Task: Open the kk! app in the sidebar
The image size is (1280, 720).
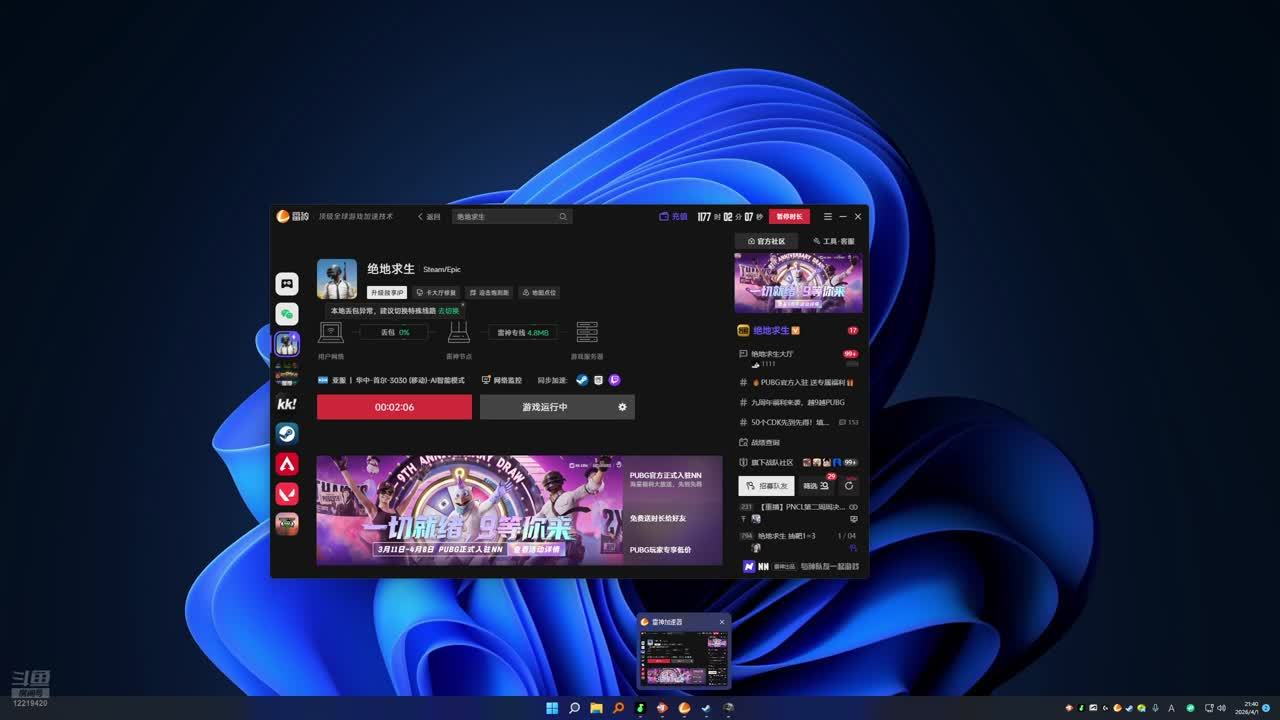Action: coord(287,404)
